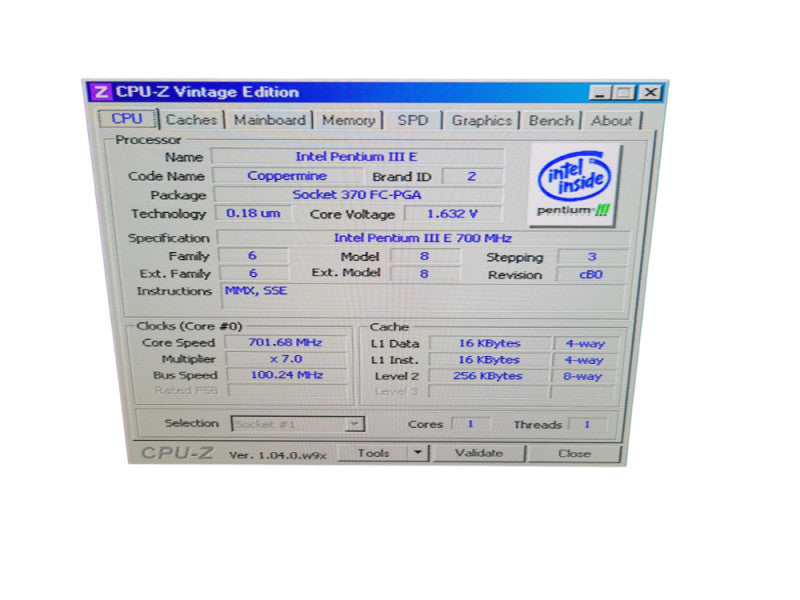Click the Model value 8
The image size is (800, 600).
(x=424, y=256)
